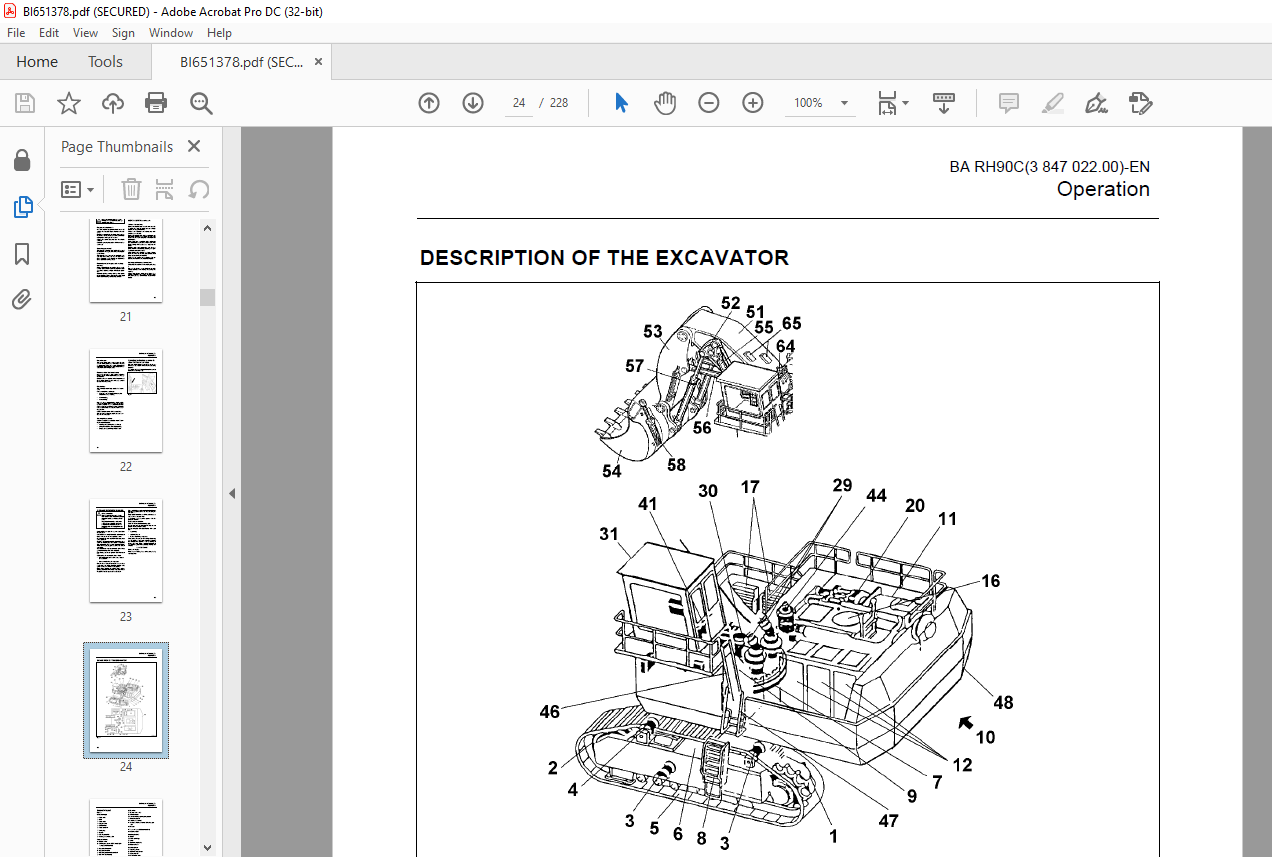The image size is (1272, 857).
Task: Select the Highlight text pen tool
Action: point(1052,103)
